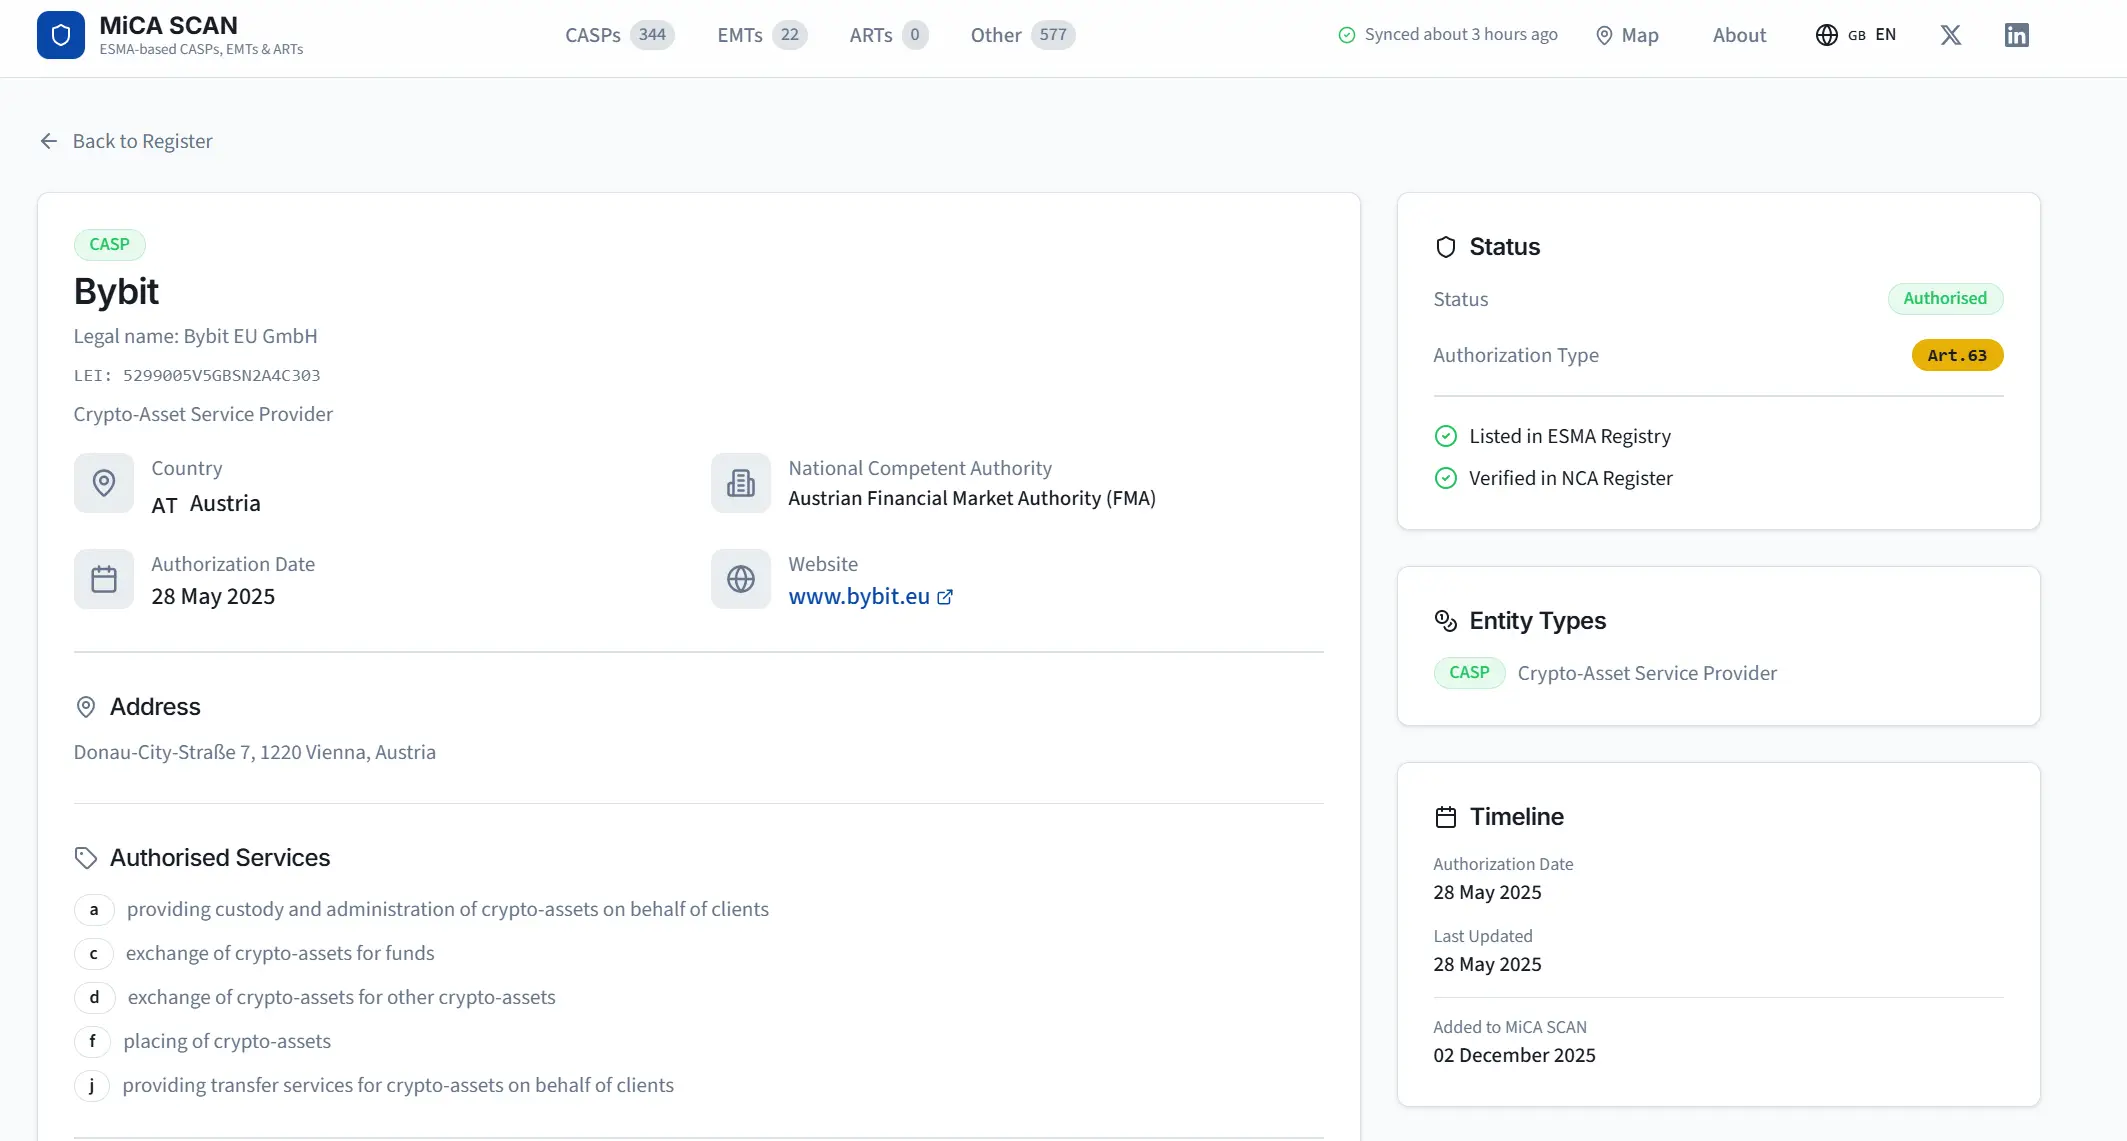Screen dimensions: 2127x1141
Task: Click 'providing transfer services for crypto-assets' text
Action: (398, 1086)
